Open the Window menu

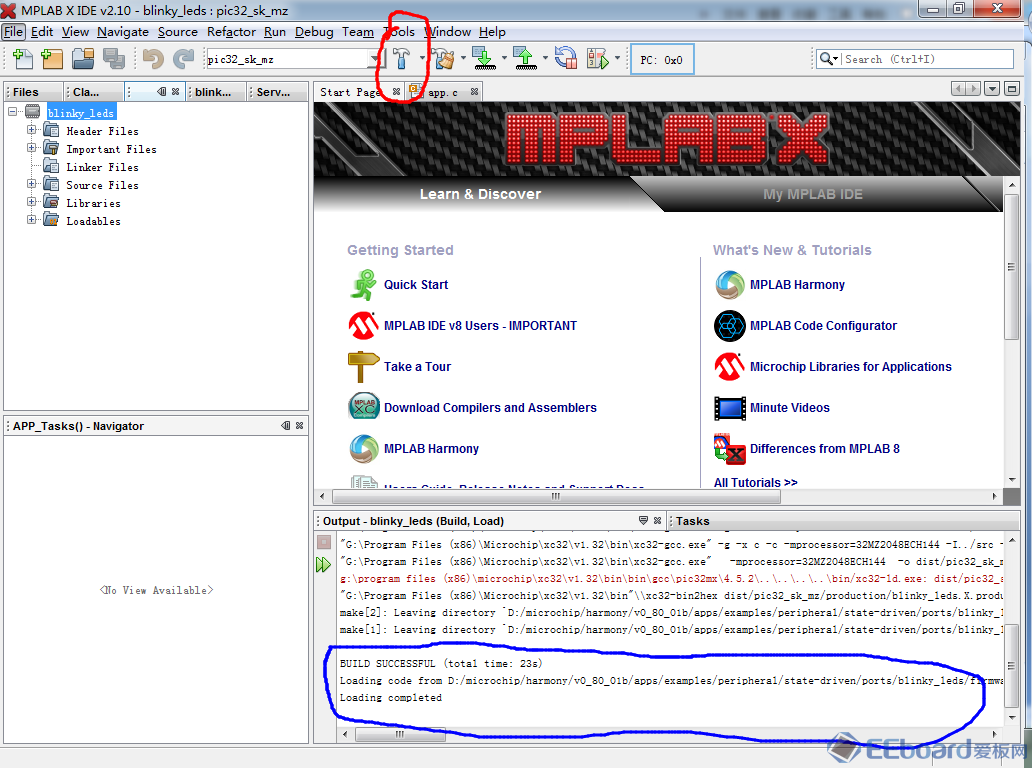[448, 32]
